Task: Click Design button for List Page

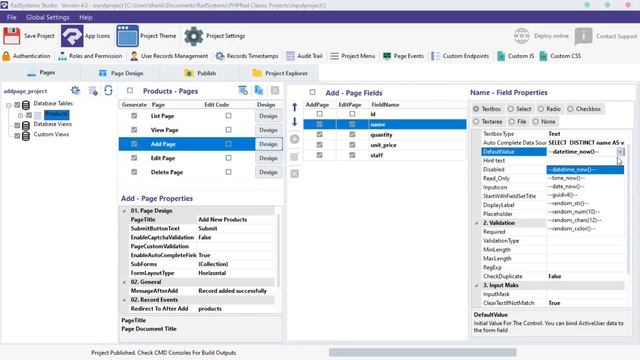Action: (268, 116)
